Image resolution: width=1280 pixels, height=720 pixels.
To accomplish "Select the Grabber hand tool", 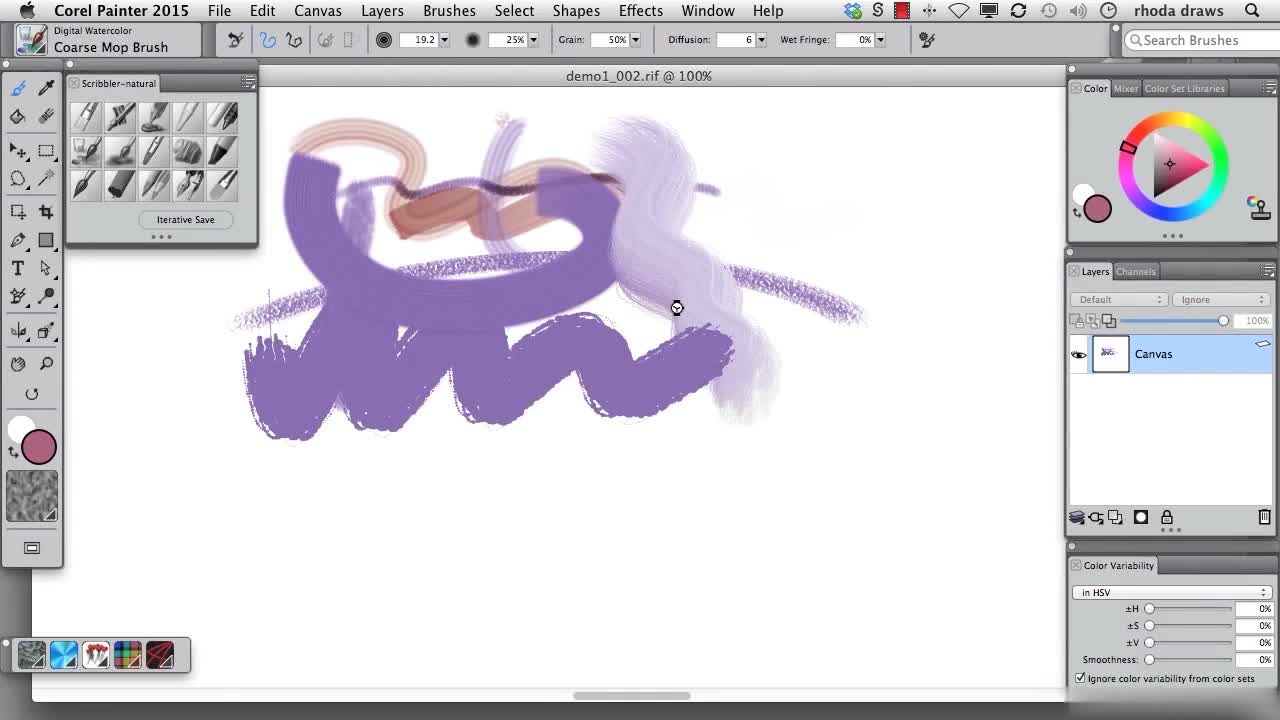I will click(x=18, y=364).
